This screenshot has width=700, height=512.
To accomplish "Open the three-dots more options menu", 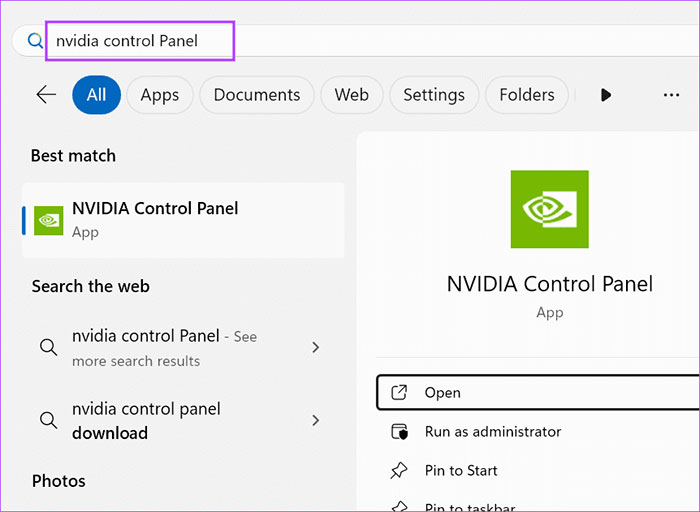I will [671, 95].
